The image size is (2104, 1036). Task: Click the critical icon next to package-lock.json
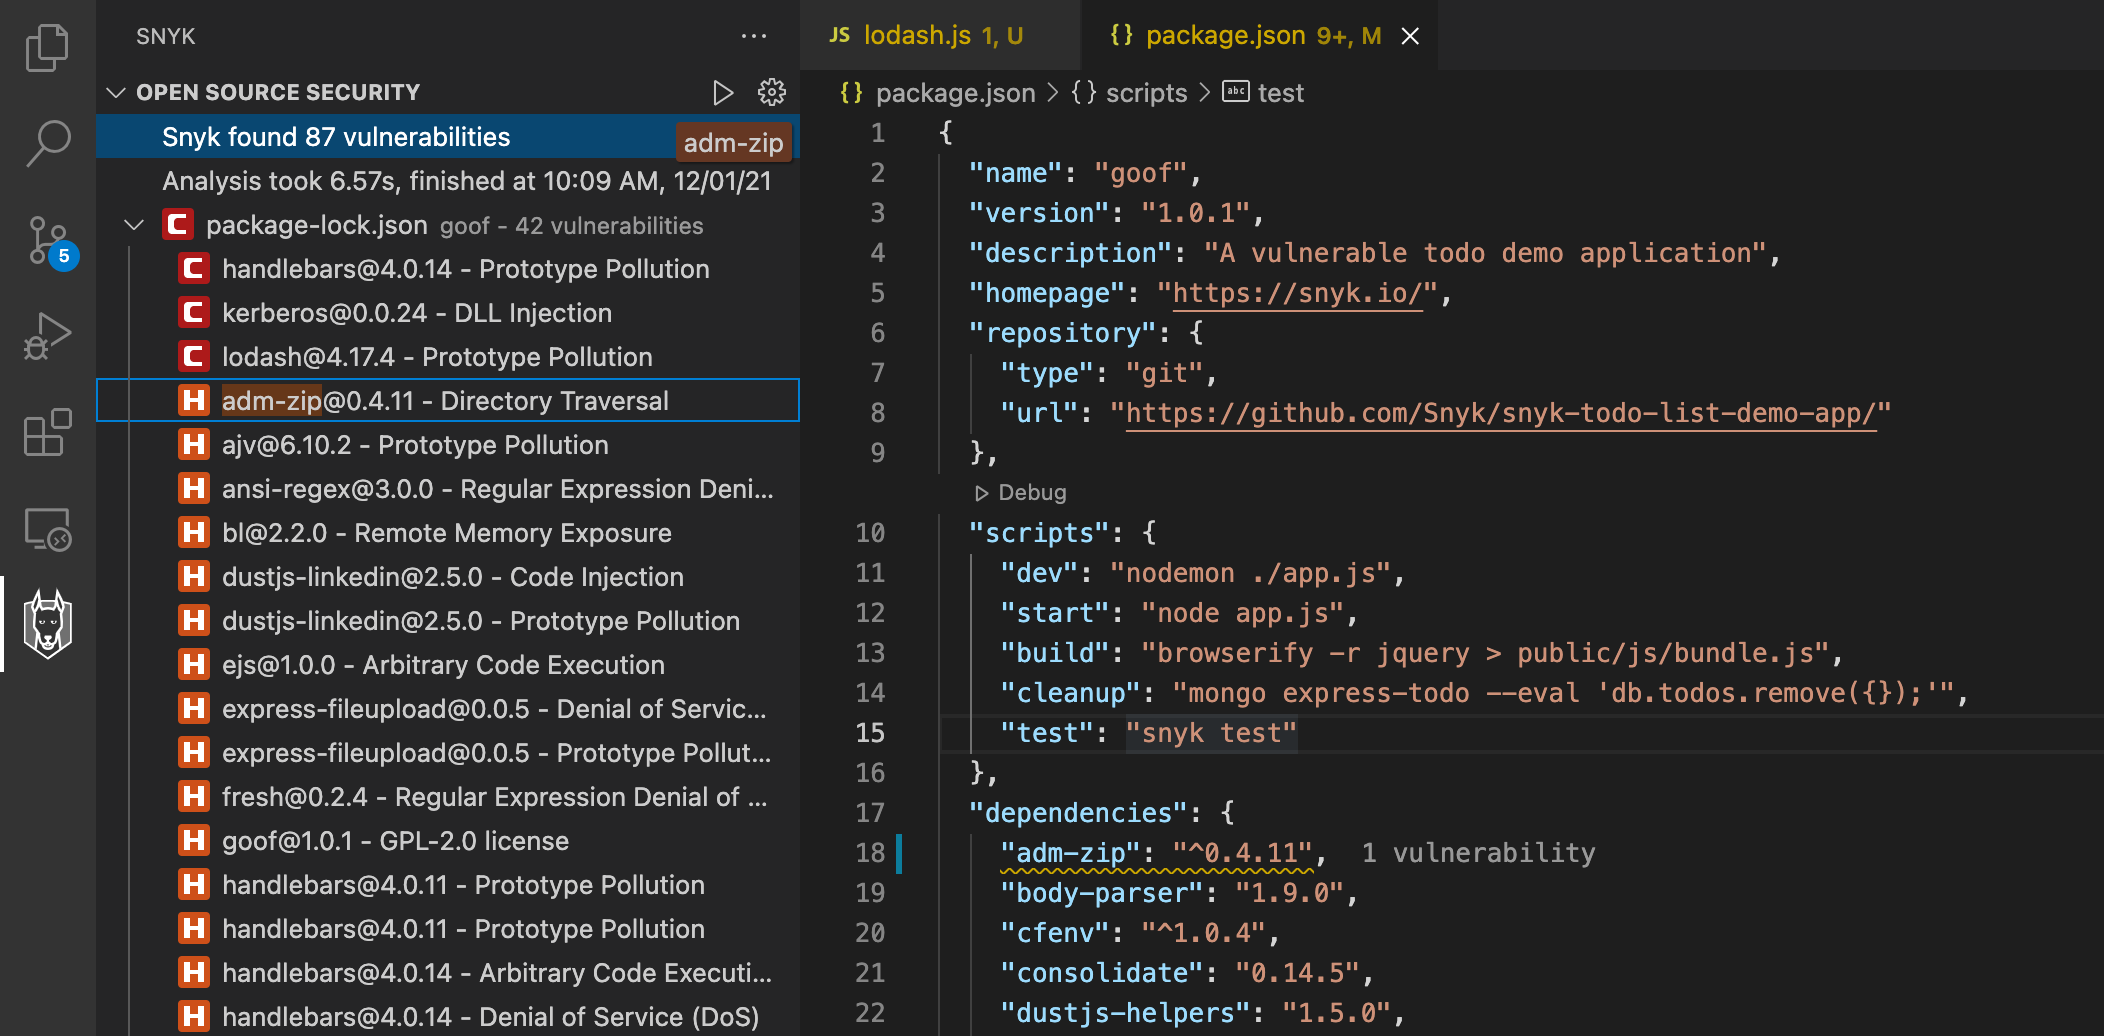coord(178,225)
